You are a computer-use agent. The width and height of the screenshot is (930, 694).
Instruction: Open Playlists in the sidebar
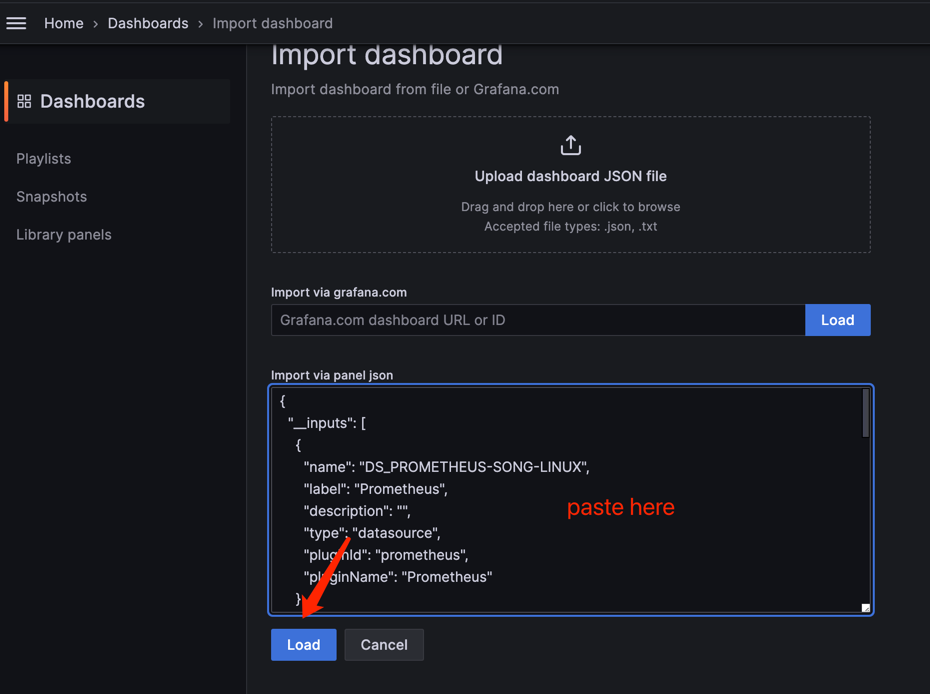coord(44,158)
